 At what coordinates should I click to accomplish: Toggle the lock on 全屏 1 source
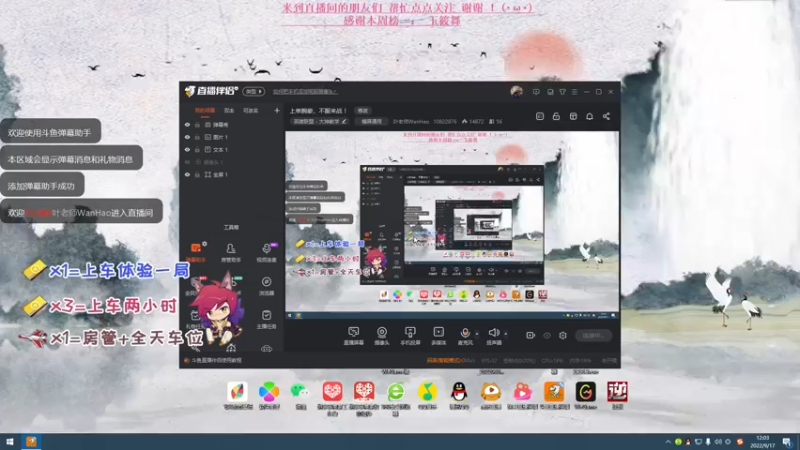[x=197, y=174]
